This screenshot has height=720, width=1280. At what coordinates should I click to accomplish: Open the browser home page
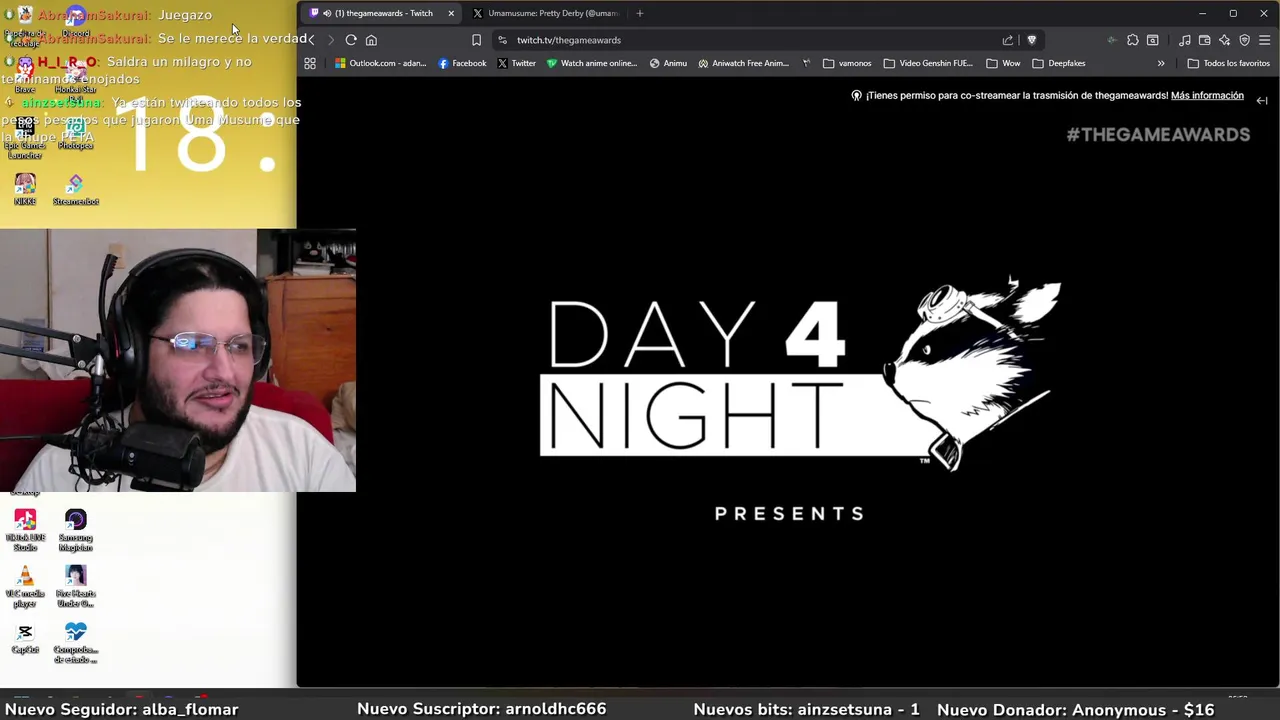click(x=371, y=40)
